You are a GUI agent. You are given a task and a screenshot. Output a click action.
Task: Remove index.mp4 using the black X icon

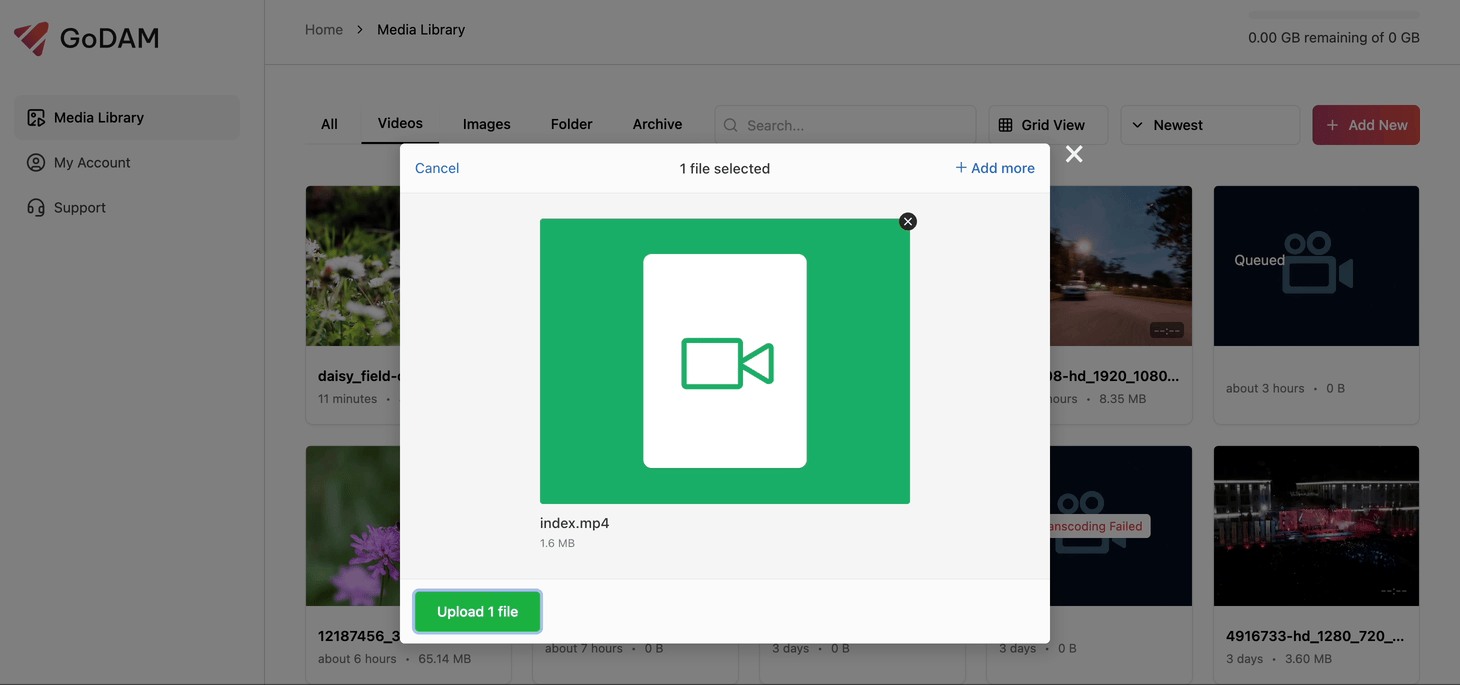(907, 222)
